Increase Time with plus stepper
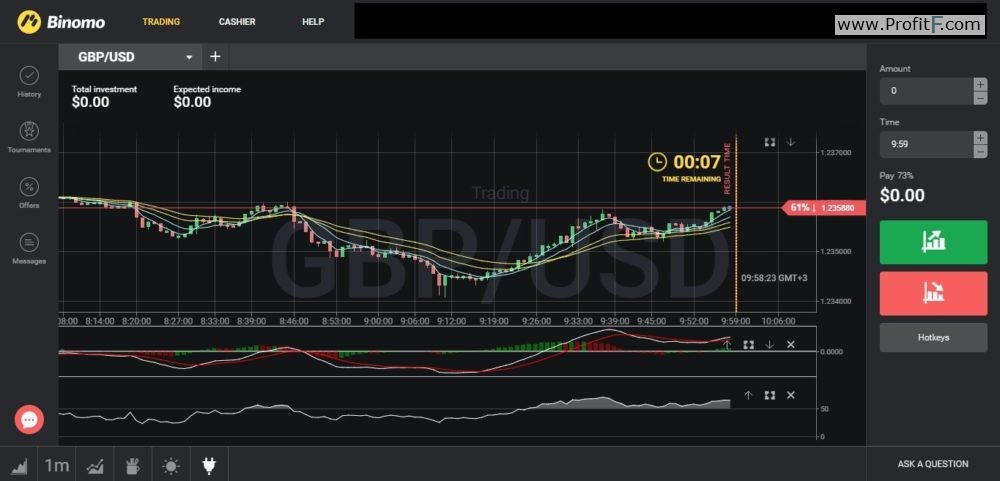The height and width of the screenshot is (481, 1000). pyautogui.click(x=980, y=137)
